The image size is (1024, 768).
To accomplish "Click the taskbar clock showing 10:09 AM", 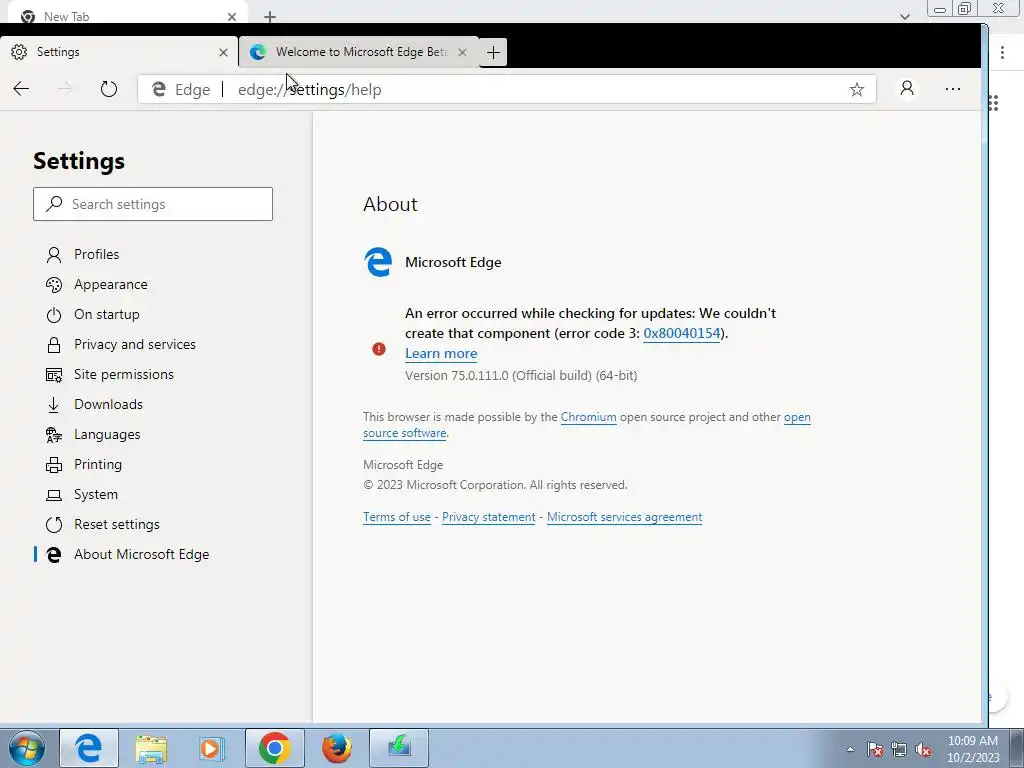I will pyautogui.click(x=973, y=749).
